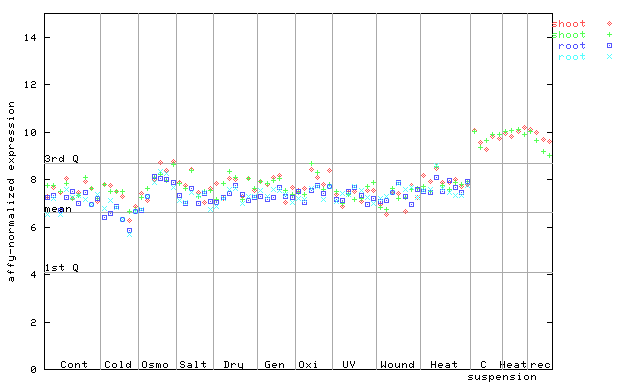Click the Salt category label
The height and width of the screenshot is (384, 640).
[x=193, y=364]
